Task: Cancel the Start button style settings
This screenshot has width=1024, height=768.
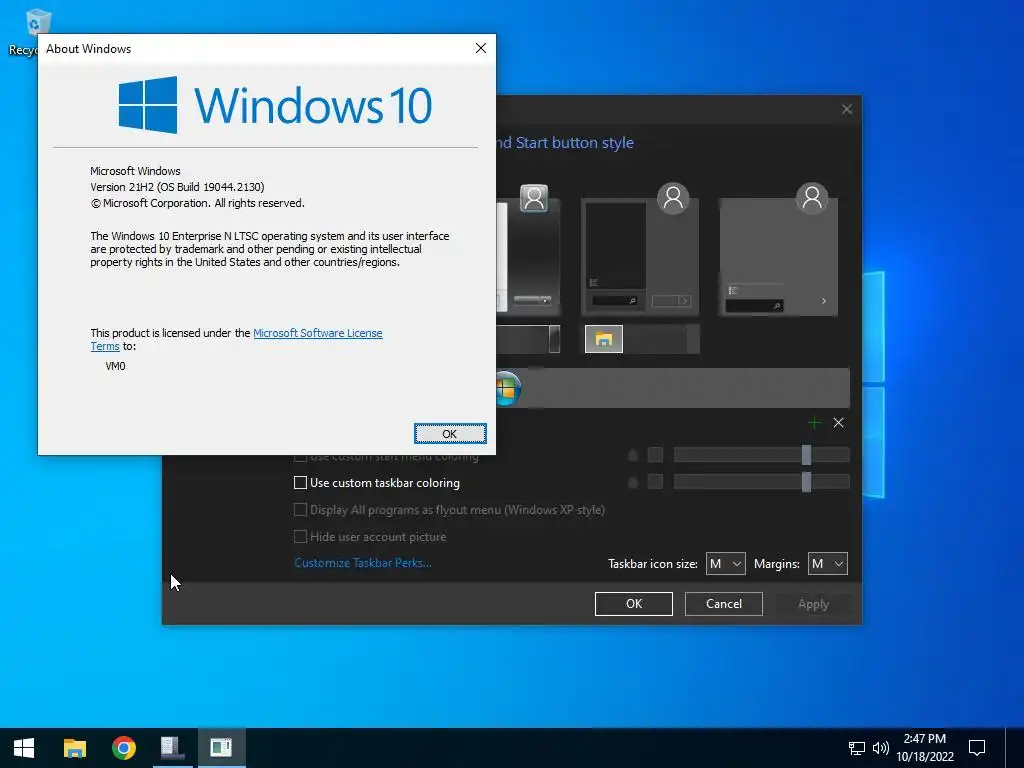Action: [x=724, y=604]
